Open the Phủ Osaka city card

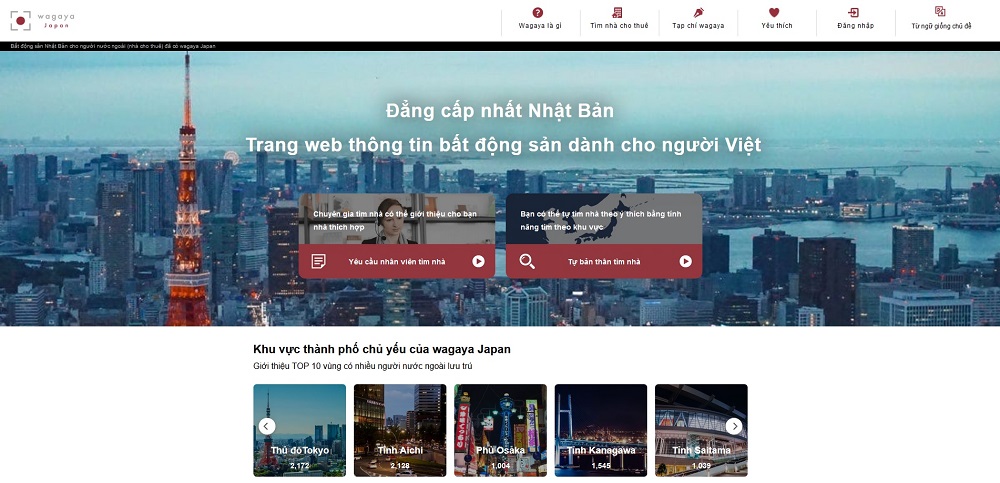tap(501, 430)
